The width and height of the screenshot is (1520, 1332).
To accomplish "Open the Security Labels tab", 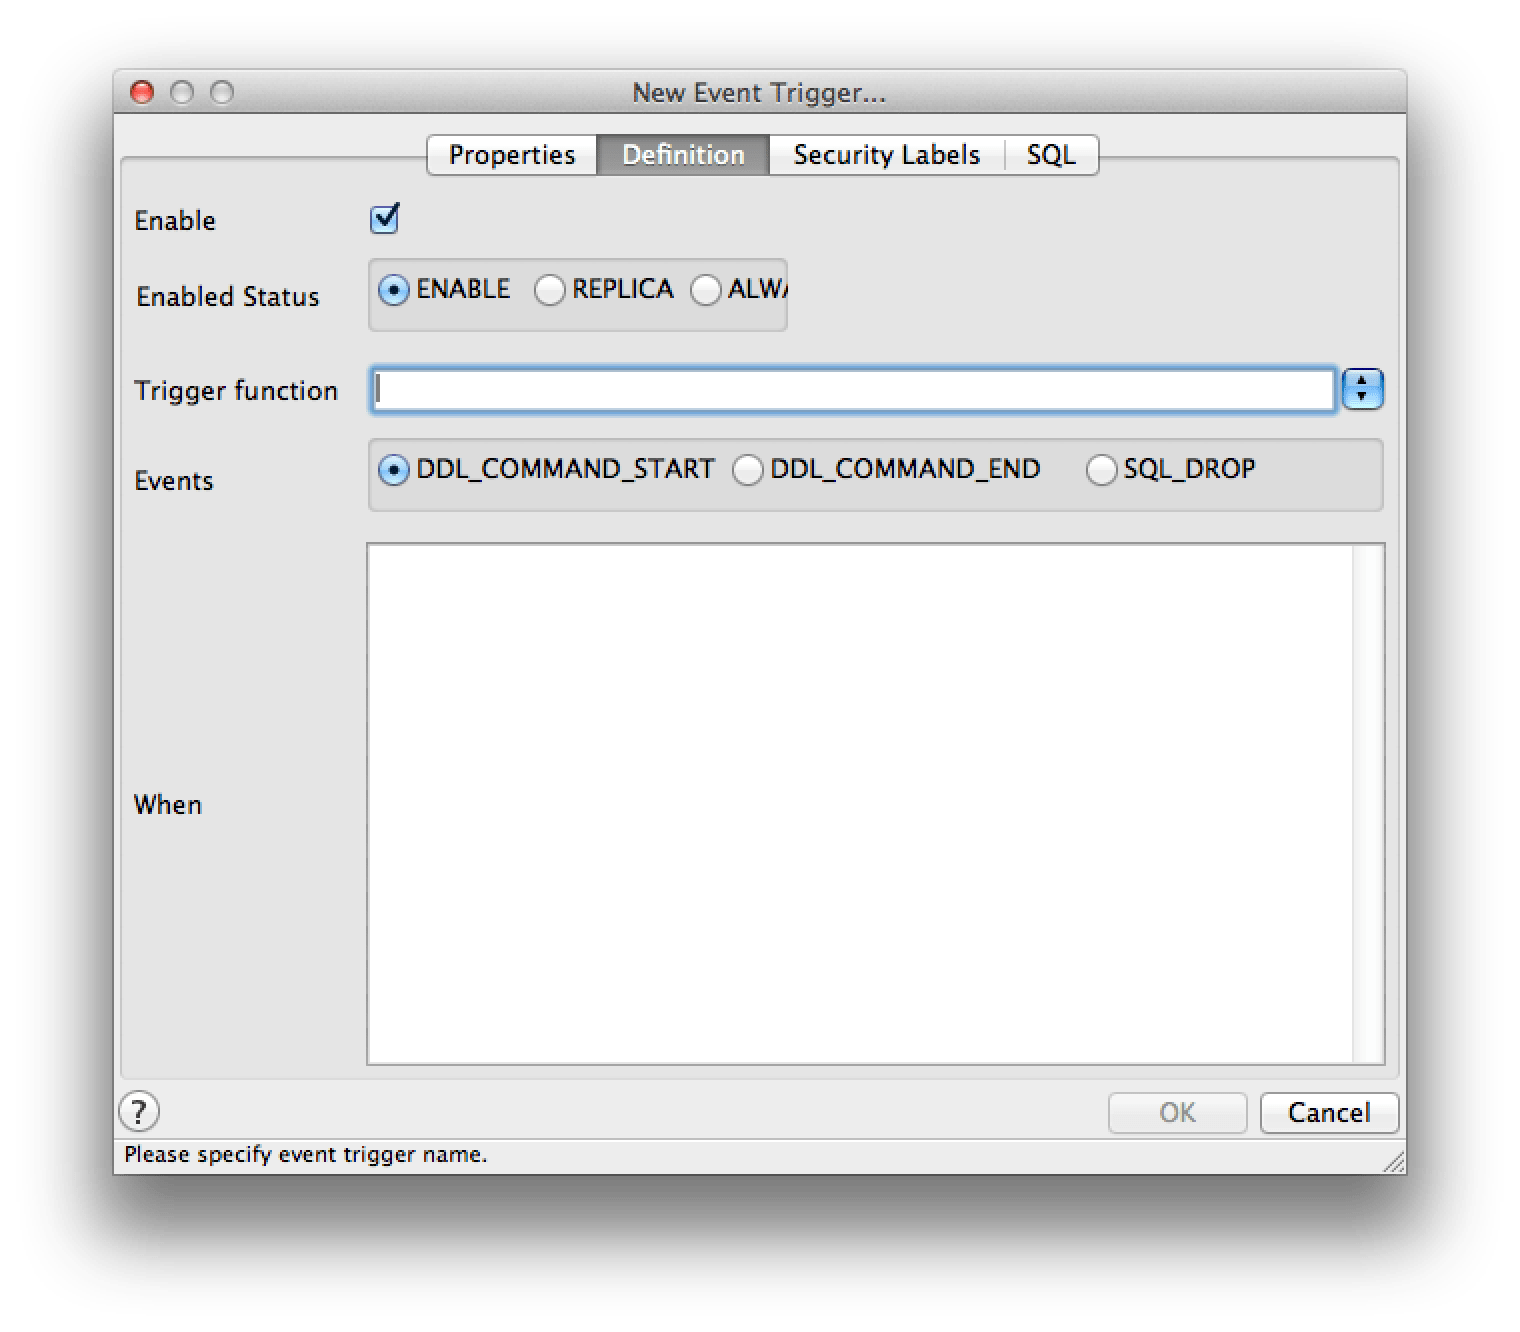I will coord(886,155).
